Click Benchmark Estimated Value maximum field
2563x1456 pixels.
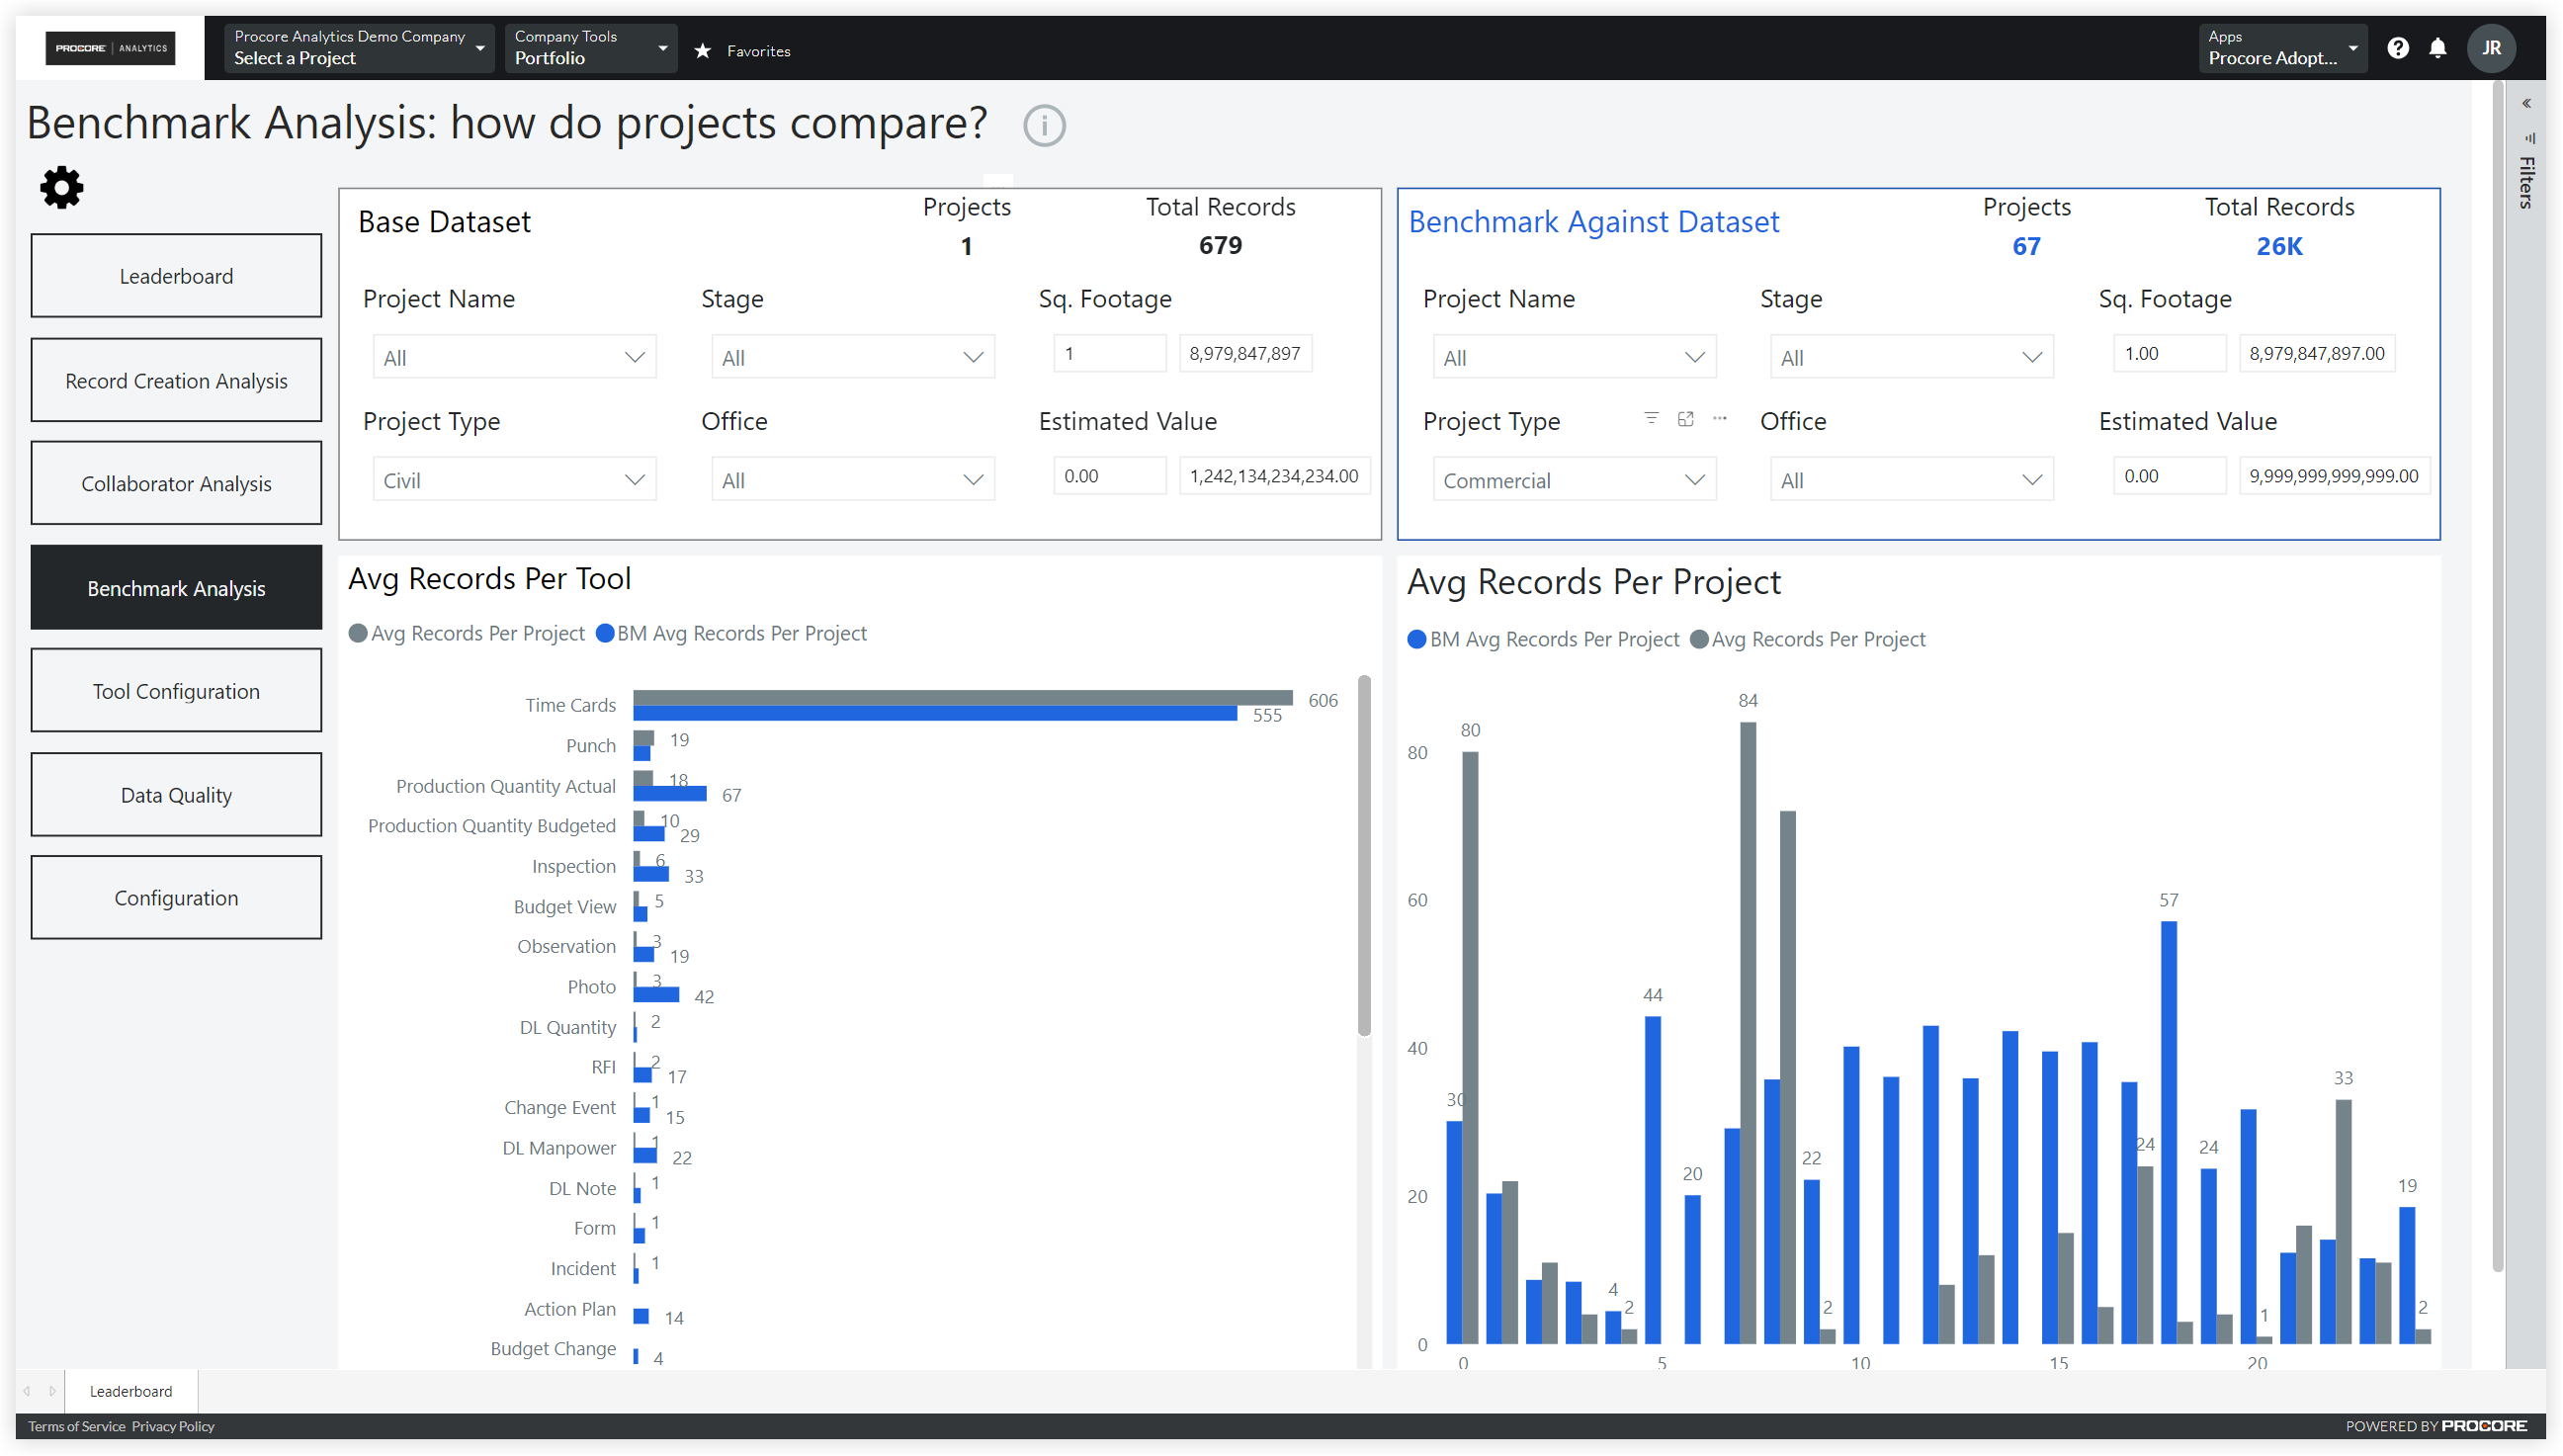[x=2334, y=476]
